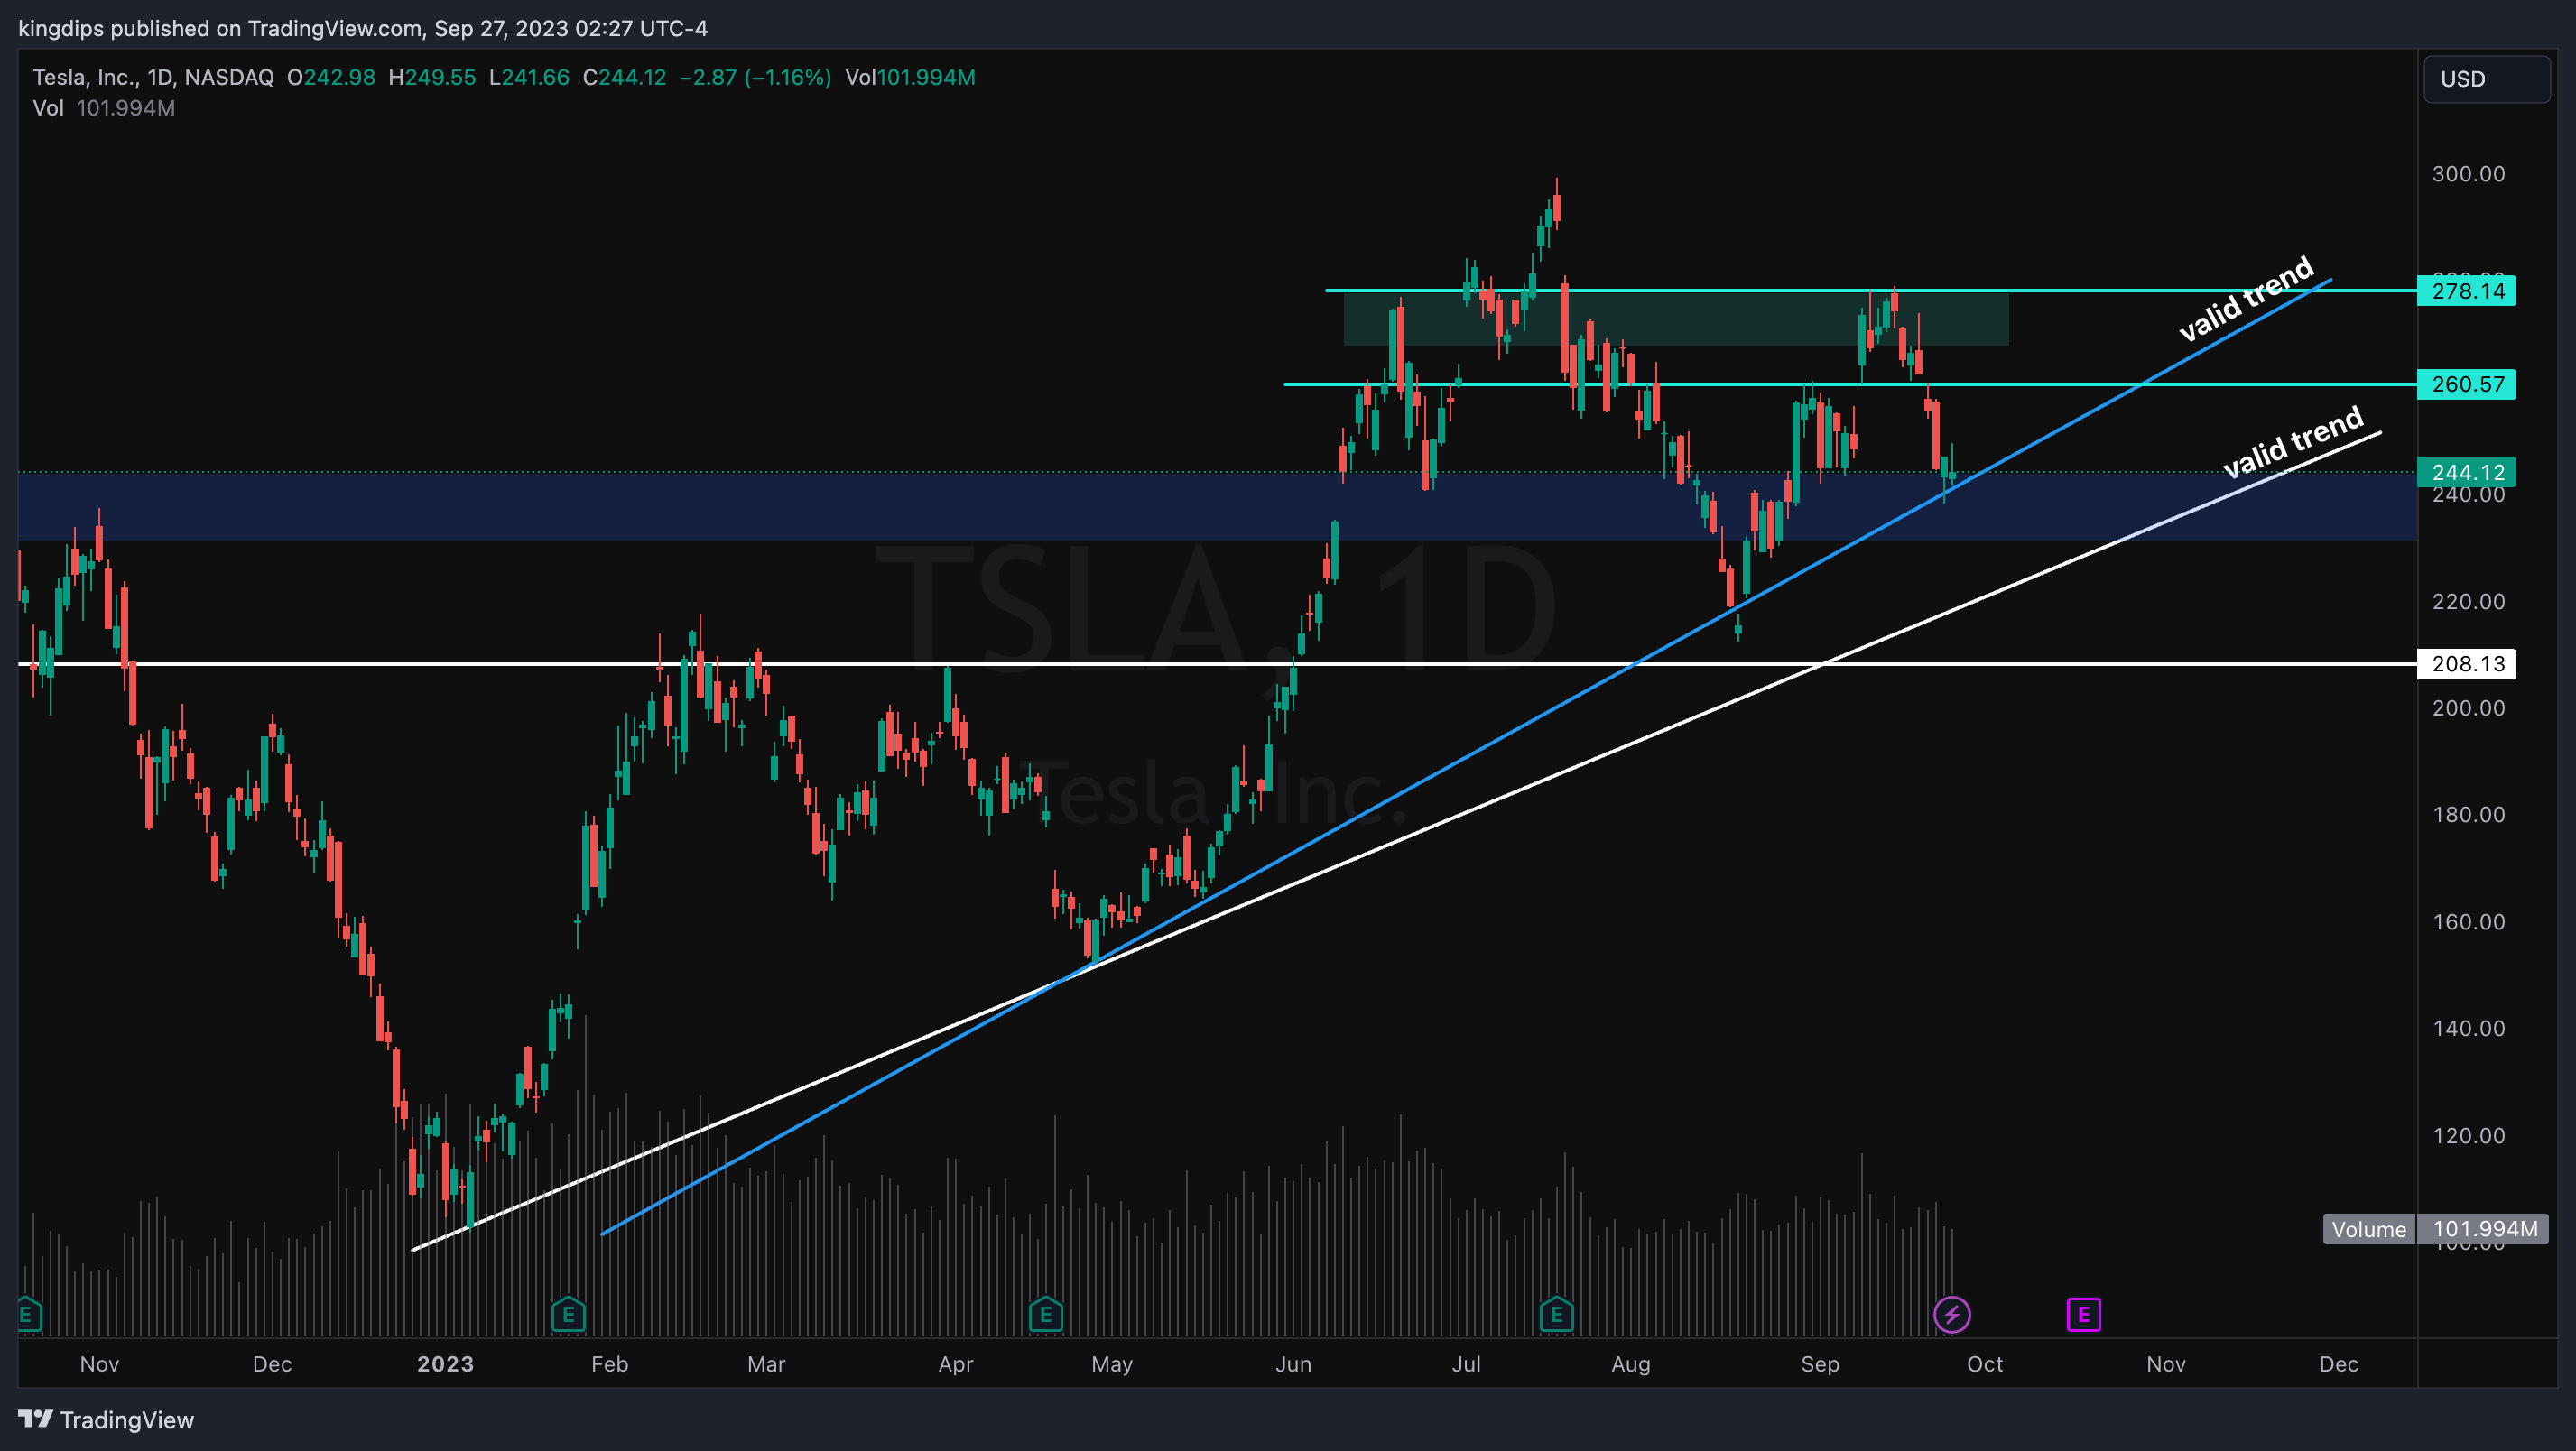Image resolution: width=2576 pixels, height=1451 pixels.
Task: Click the change value −2.87 (−1.16%)
Action: [755, 77]
